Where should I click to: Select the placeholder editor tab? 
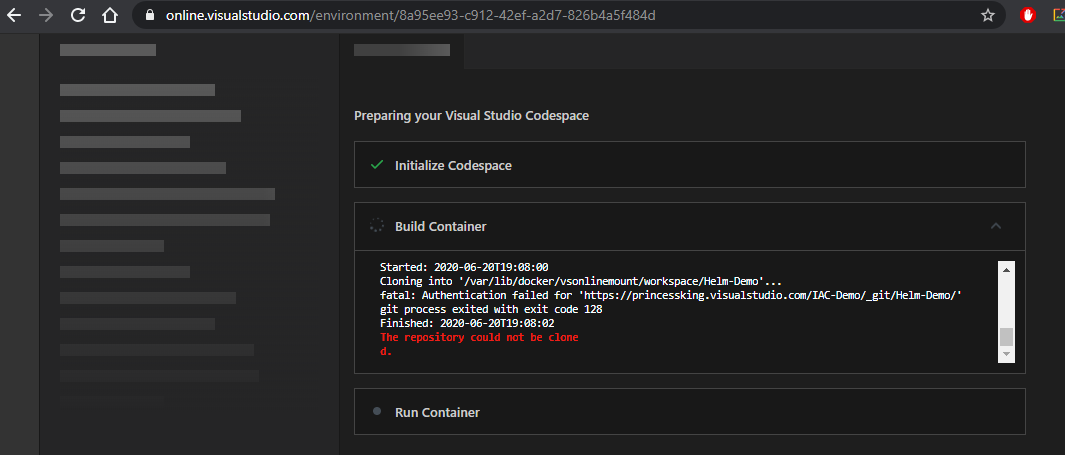tap(401, 50)
